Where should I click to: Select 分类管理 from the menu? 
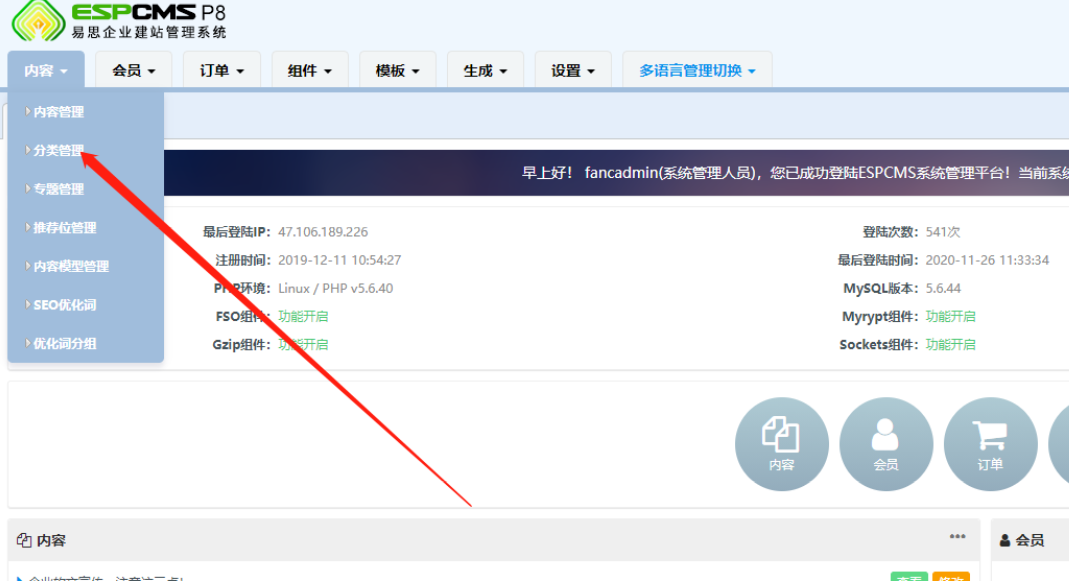point(58,151)
